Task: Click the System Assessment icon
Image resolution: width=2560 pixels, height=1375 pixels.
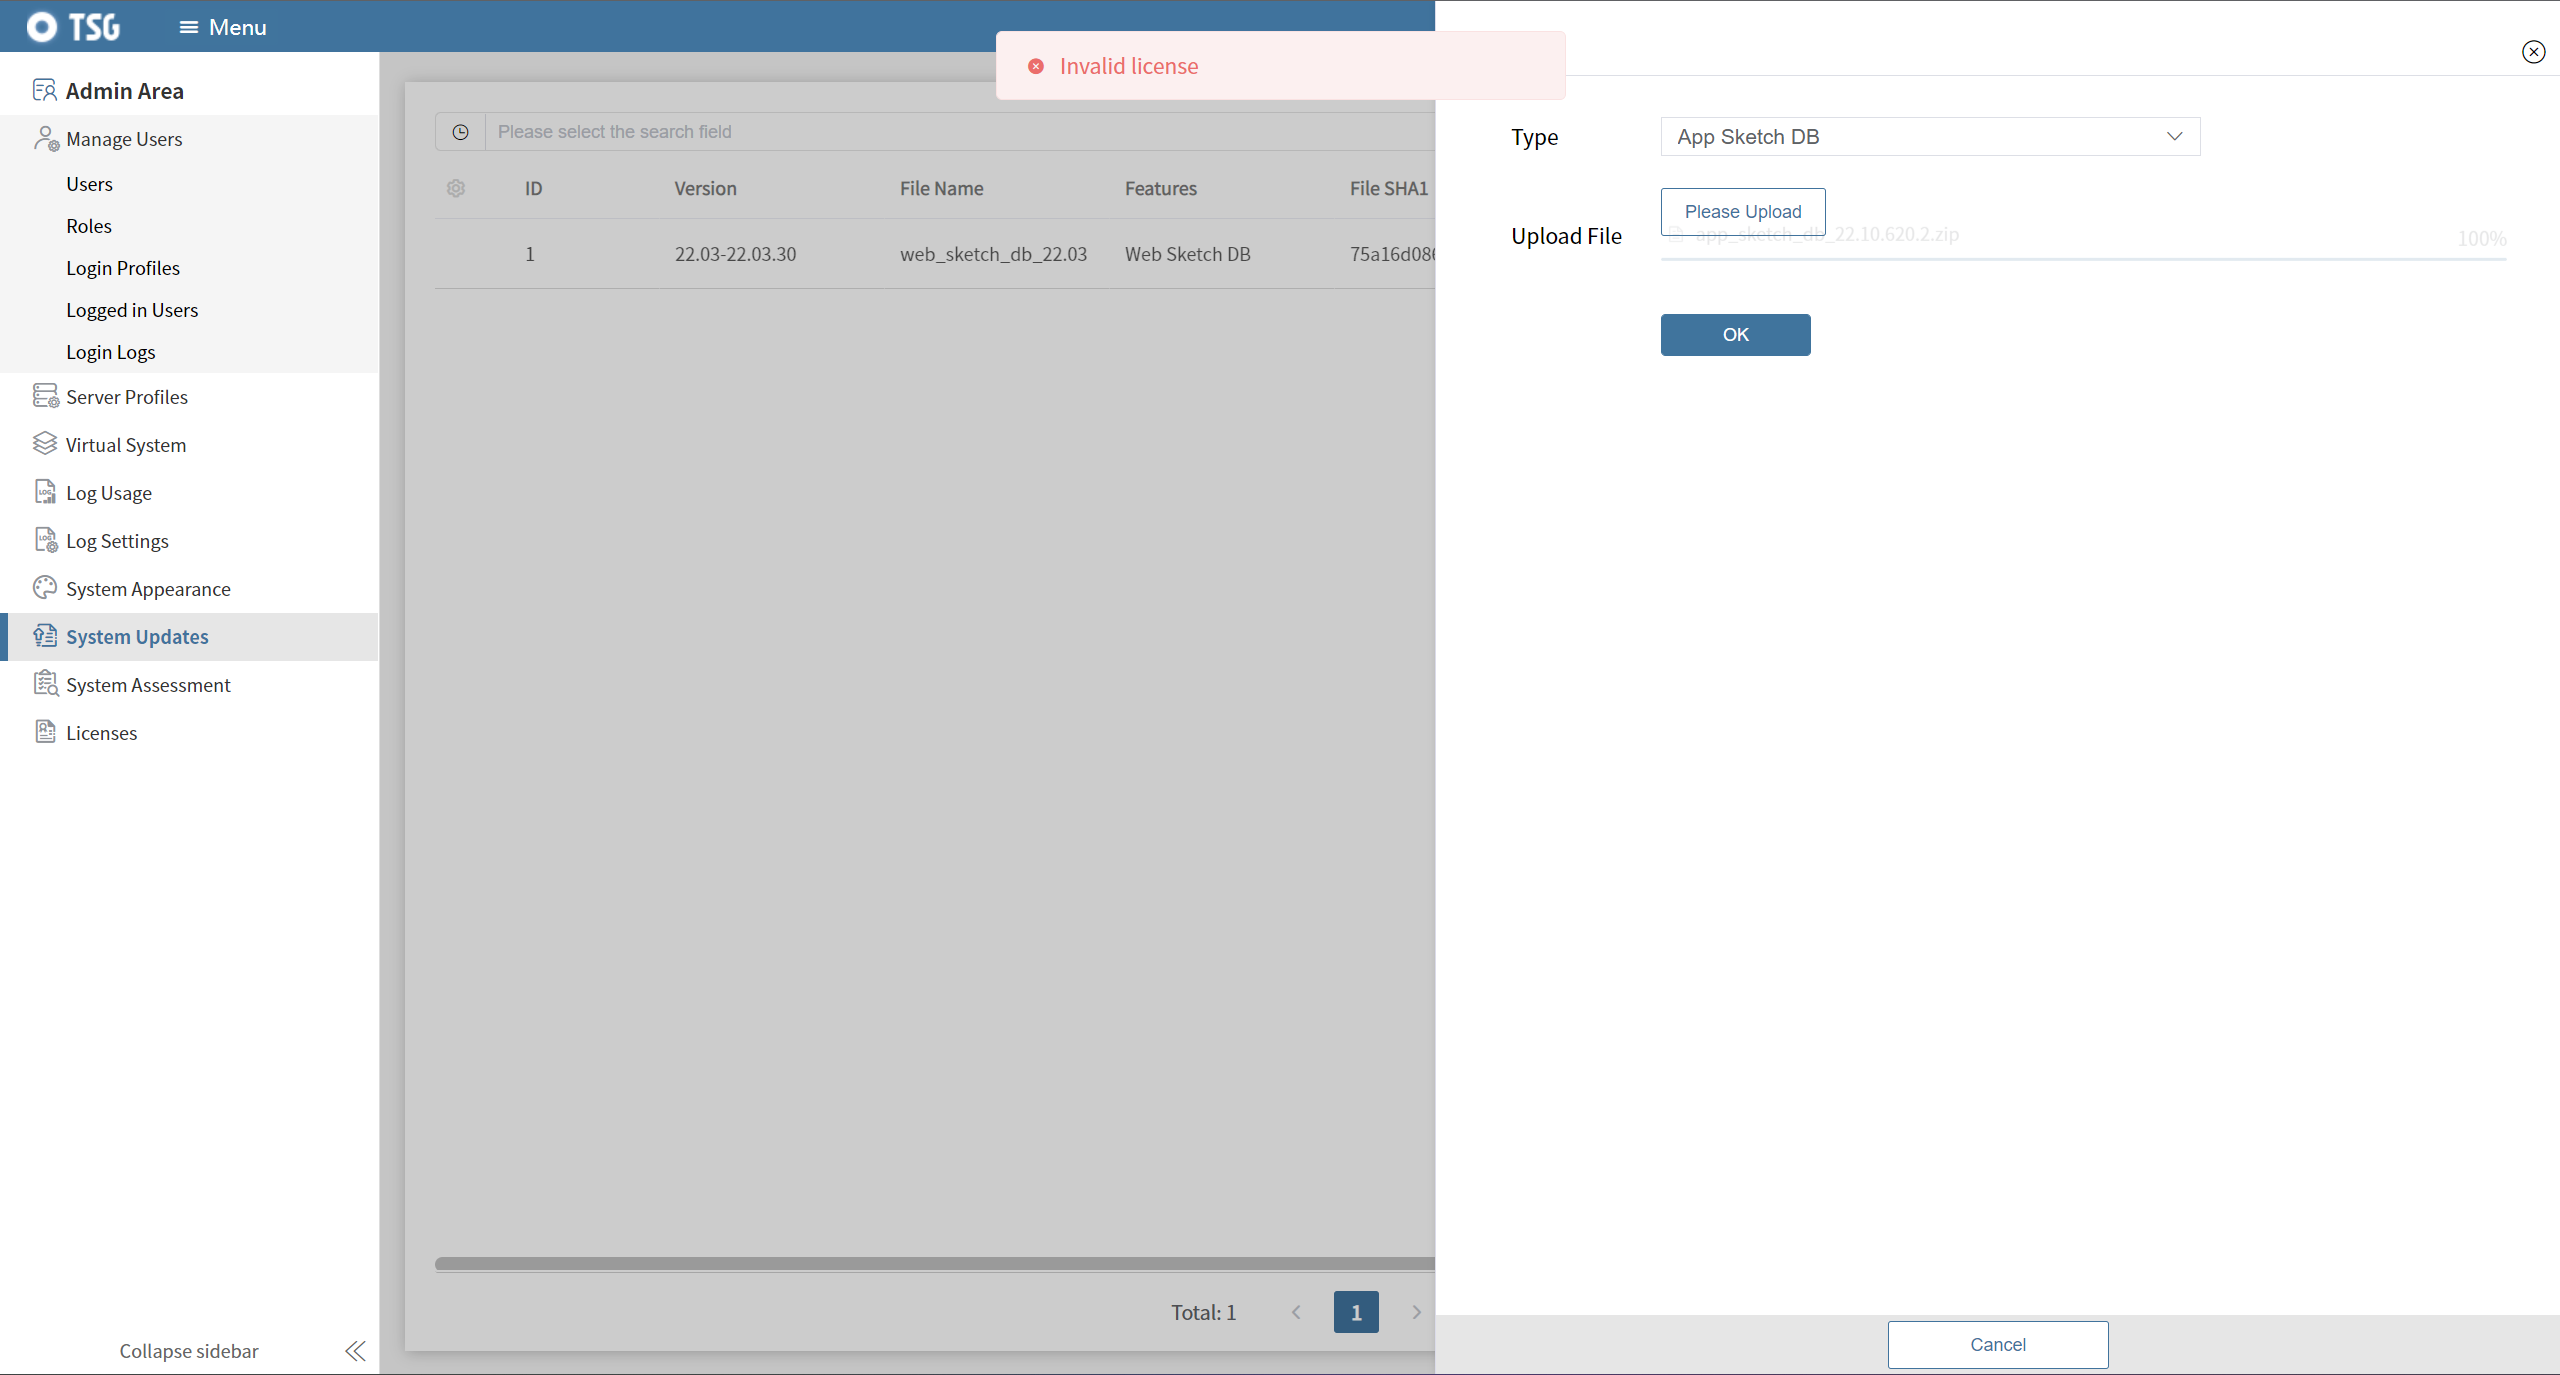Action: 45,684
